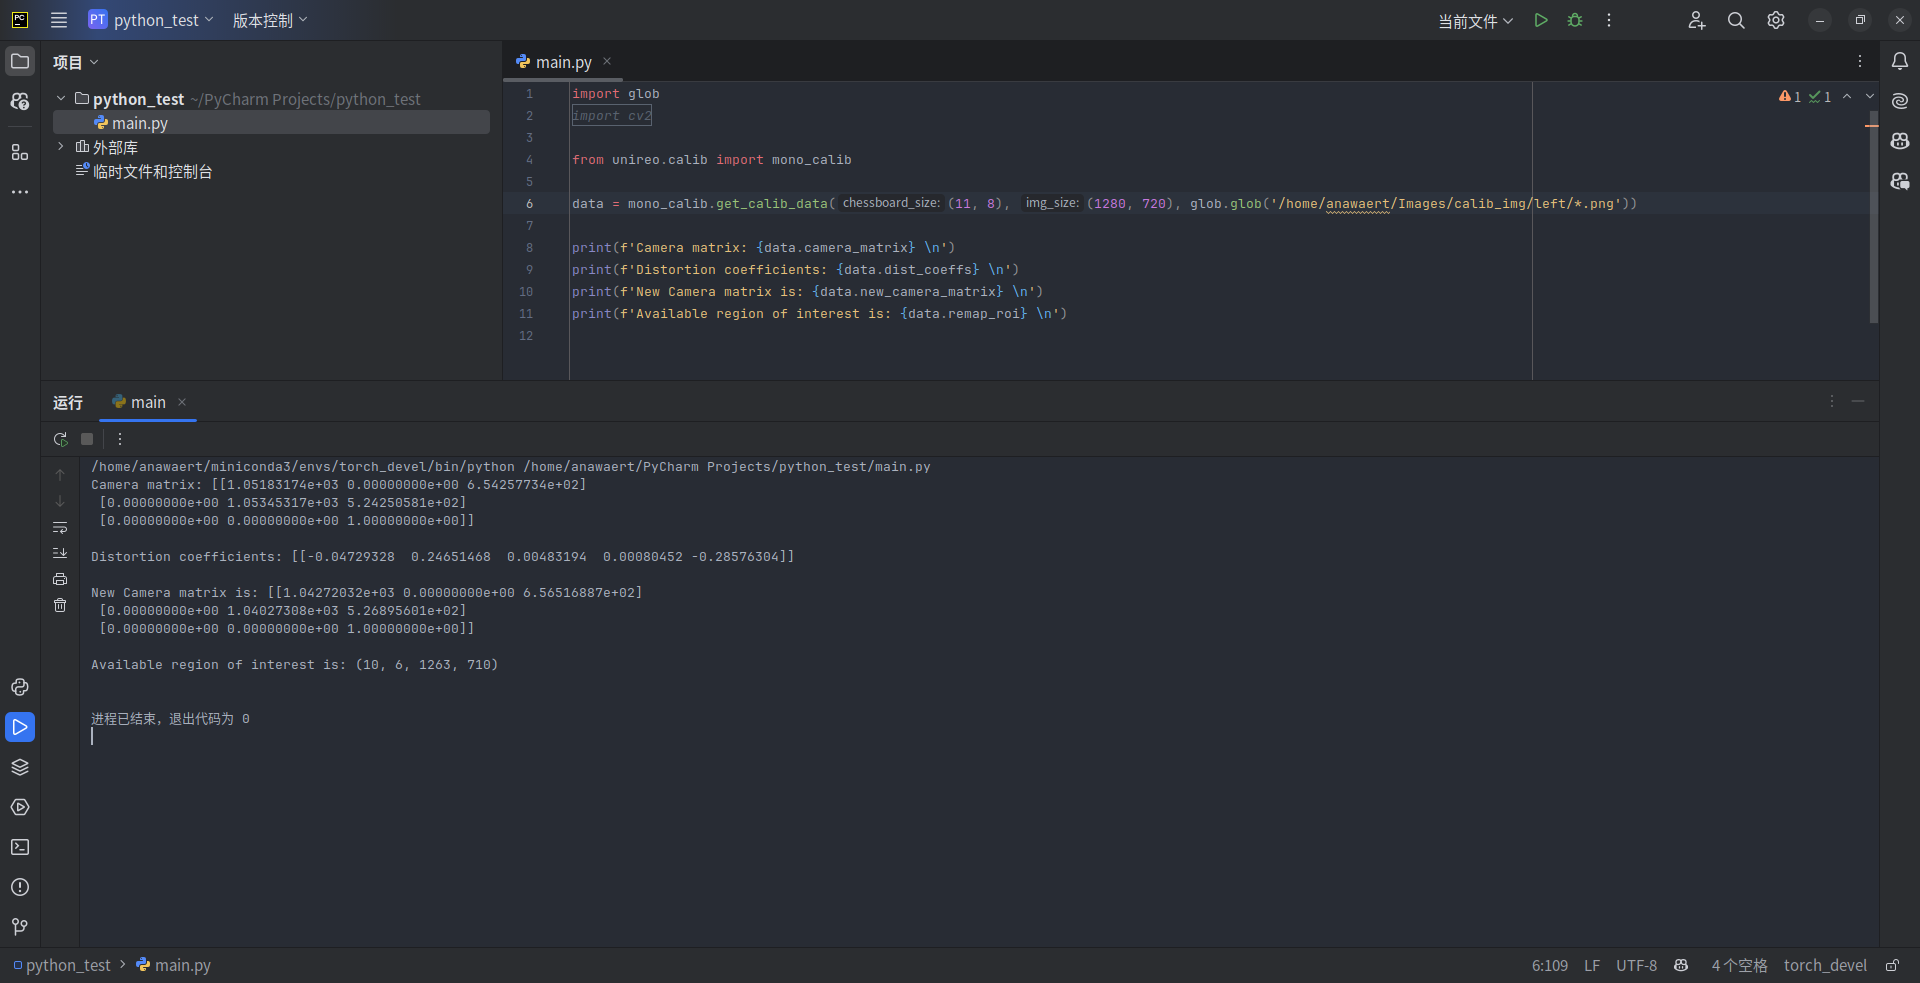1920x983 pixels.
Task: Toggle read-only lock icon in status bar
Action: coord(1892,965)
